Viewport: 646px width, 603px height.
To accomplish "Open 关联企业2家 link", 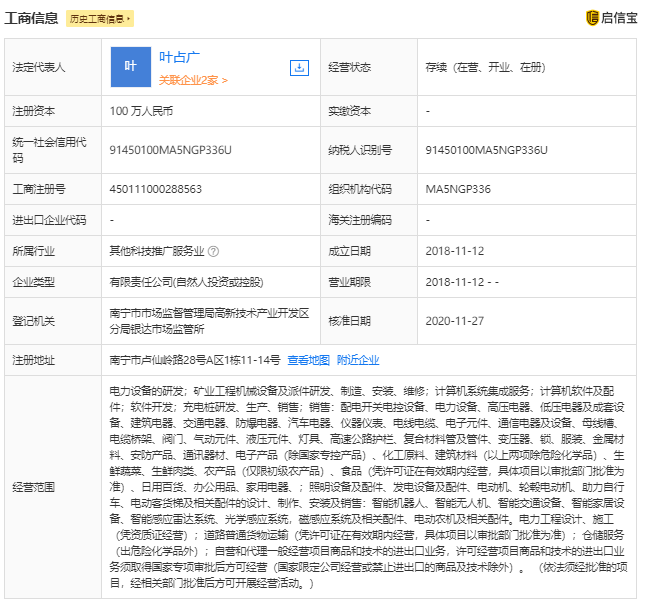I will pos(193,80).
